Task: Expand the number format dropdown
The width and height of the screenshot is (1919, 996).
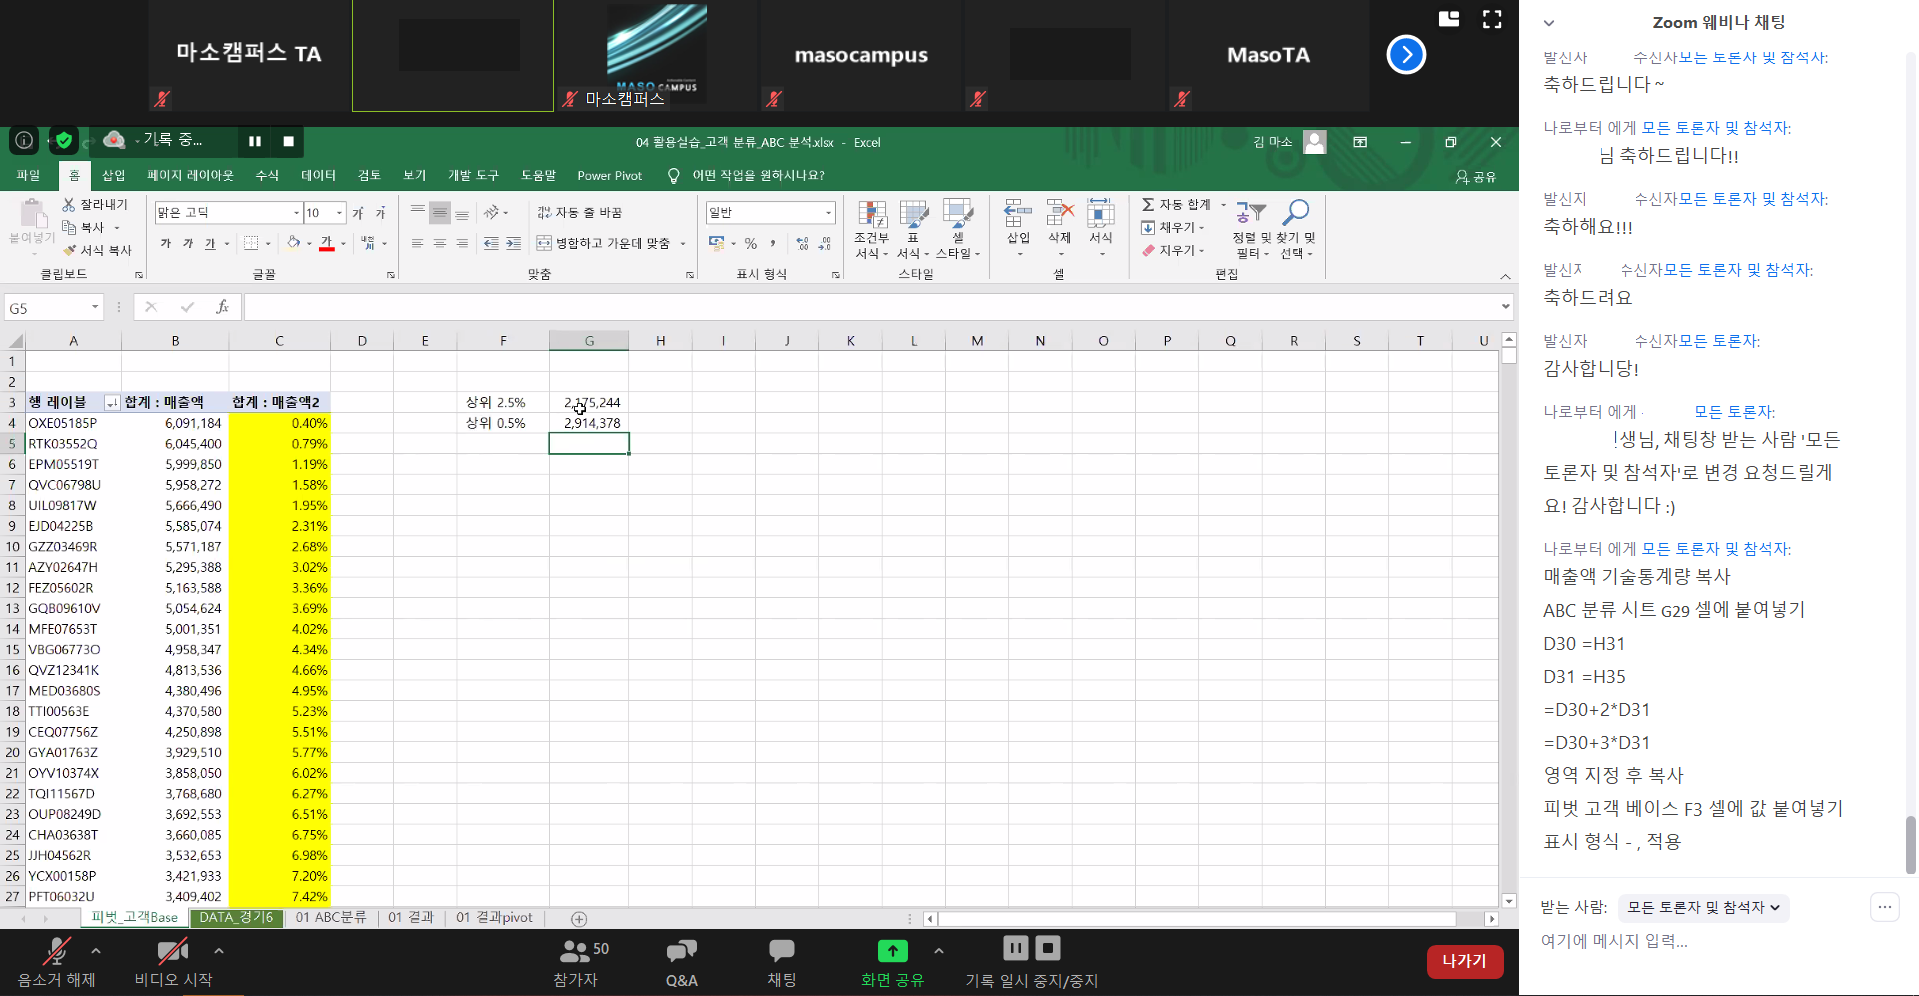Action: [828, 213]
